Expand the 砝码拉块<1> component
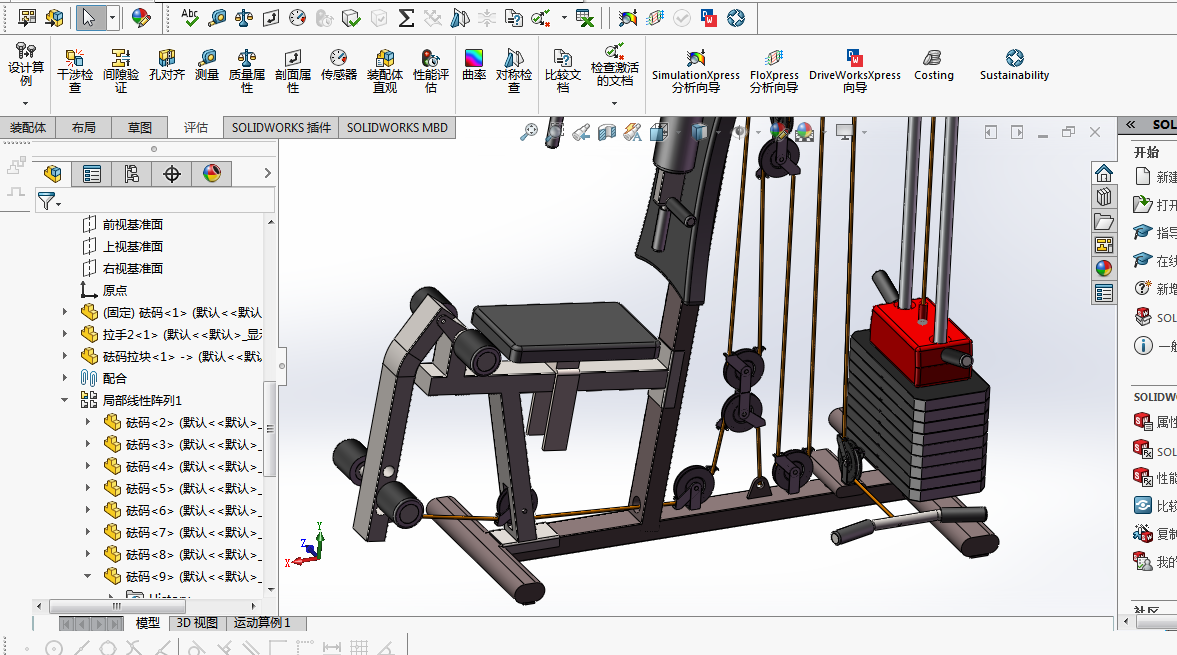The width and height of the screenshot is (1177, 655). tap(65, 356)
